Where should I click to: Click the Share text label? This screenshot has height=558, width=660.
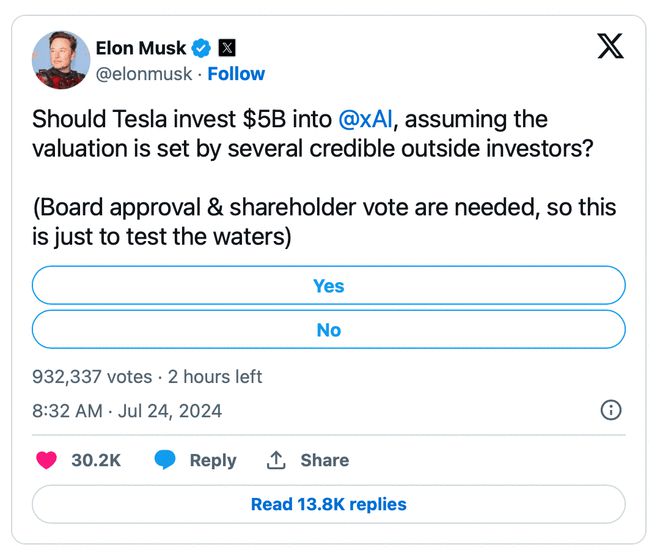[x=324, y=460]
